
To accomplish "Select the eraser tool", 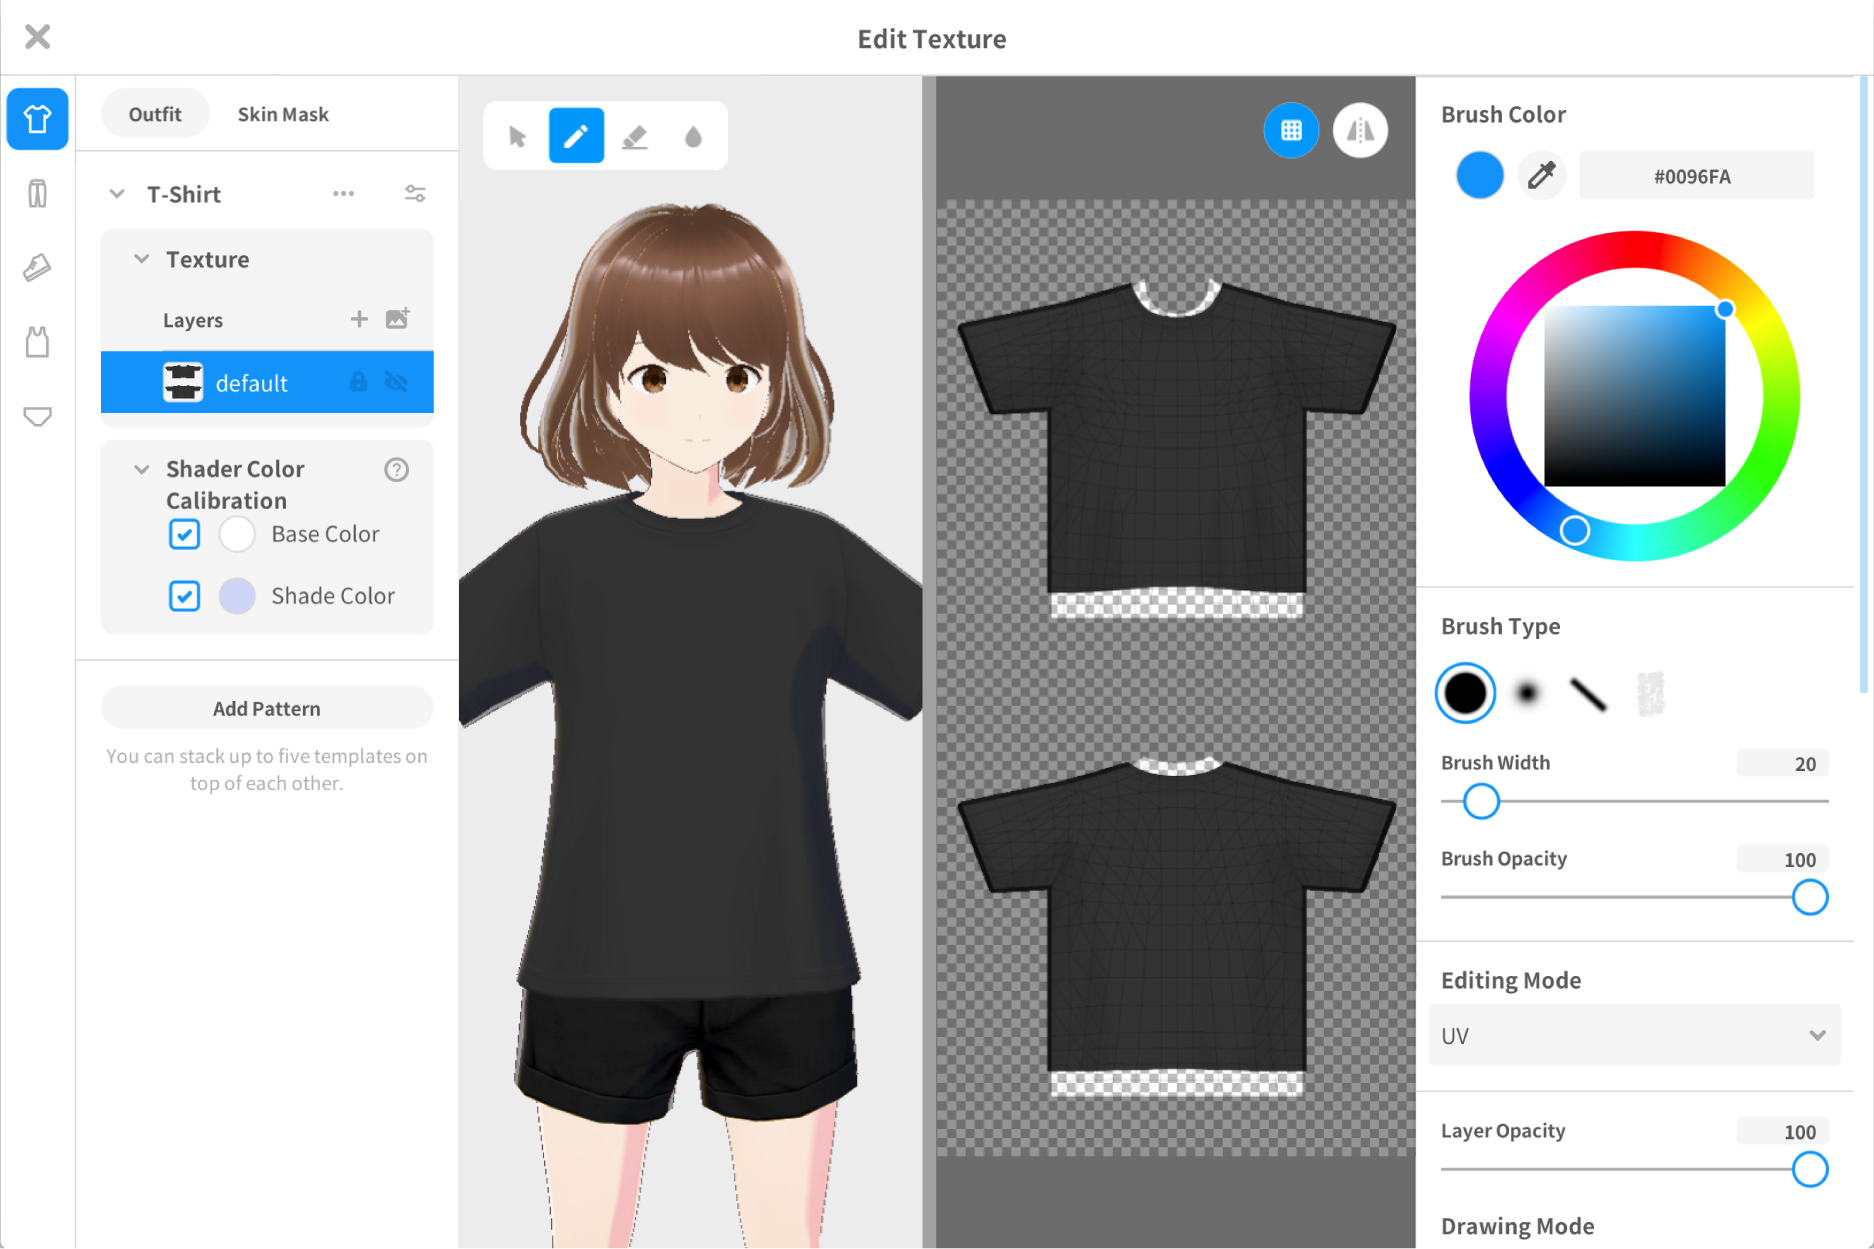I will 635,136.
